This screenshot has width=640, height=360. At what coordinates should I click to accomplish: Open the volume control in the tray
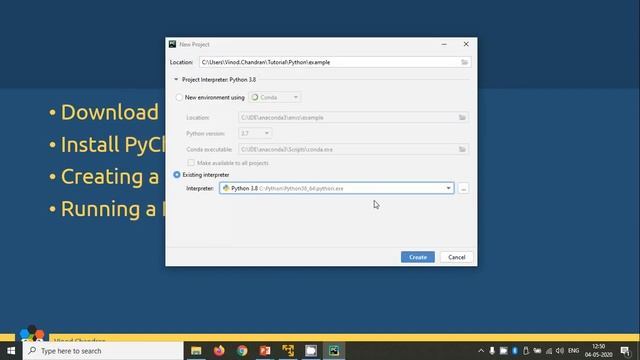tap(560, 351)
